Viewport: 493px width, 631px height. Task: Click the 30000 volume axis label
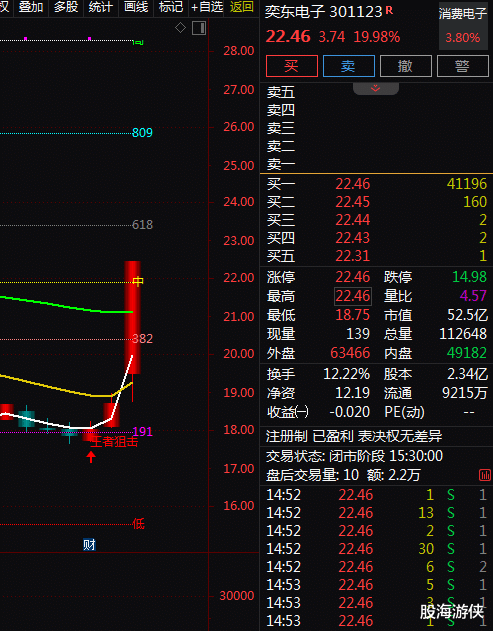(x=237, y=596)
